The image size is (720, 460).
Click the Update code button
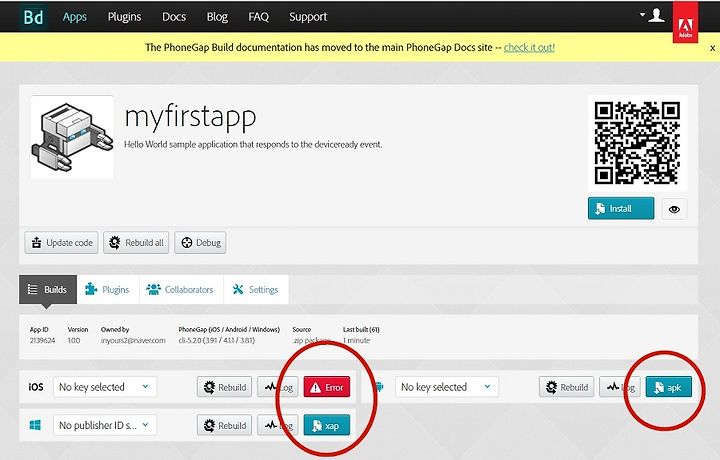click(x=61, y=242)
